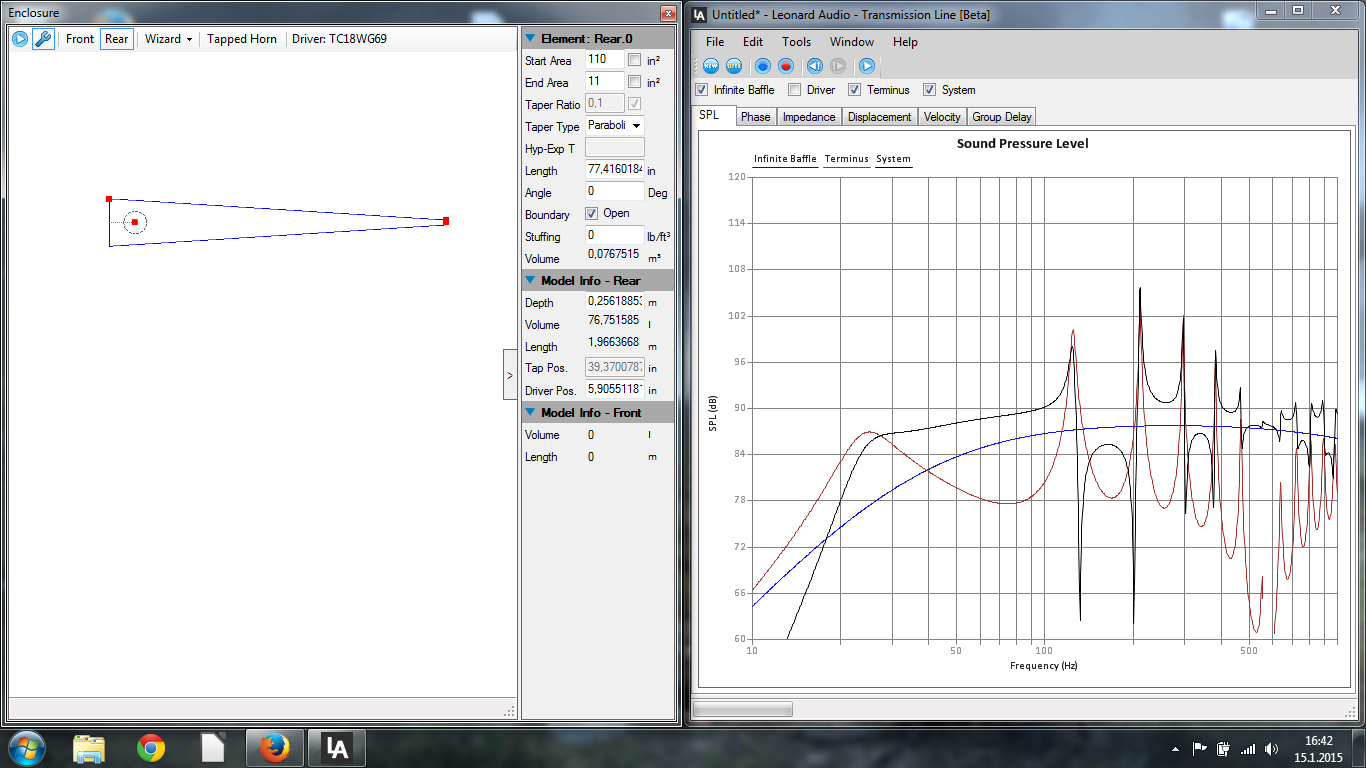Image resolution: width=1366 pixels, height=768 pixels.
Task: Toggle the wrench edit tool in Enclosure
Action: tap(43, 39)
